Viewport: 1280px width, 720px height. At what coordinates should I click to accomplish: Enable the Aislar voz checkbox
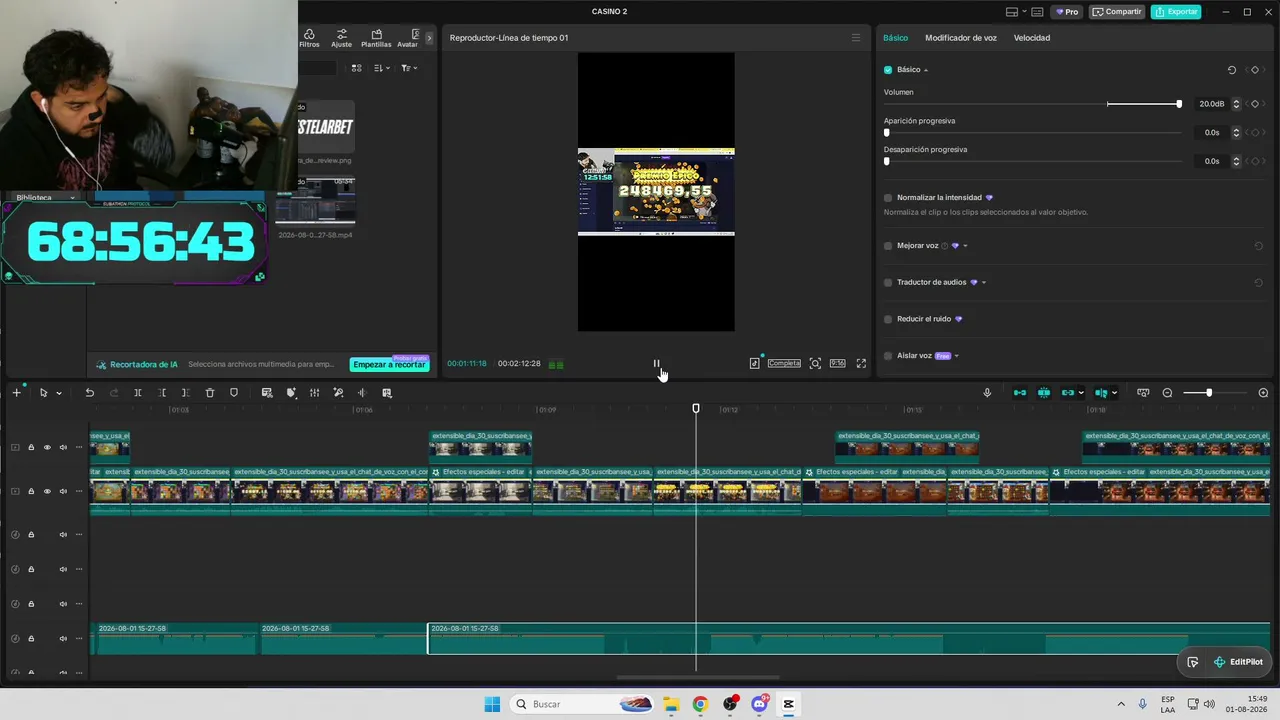888,356
